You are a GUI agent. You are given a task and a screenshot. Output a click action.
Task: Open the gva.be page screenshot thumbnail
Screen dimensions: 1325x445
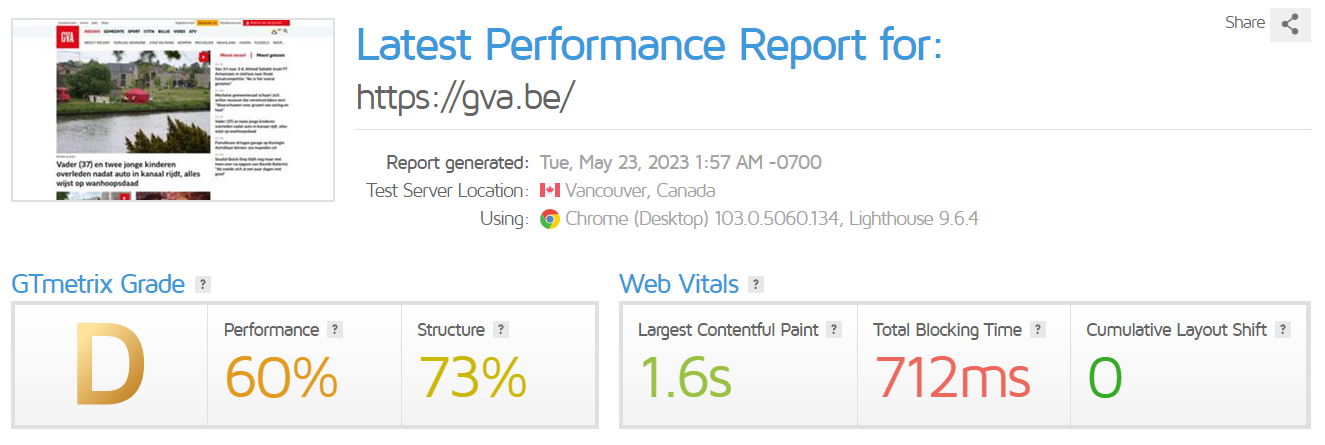tap(172, 109)
